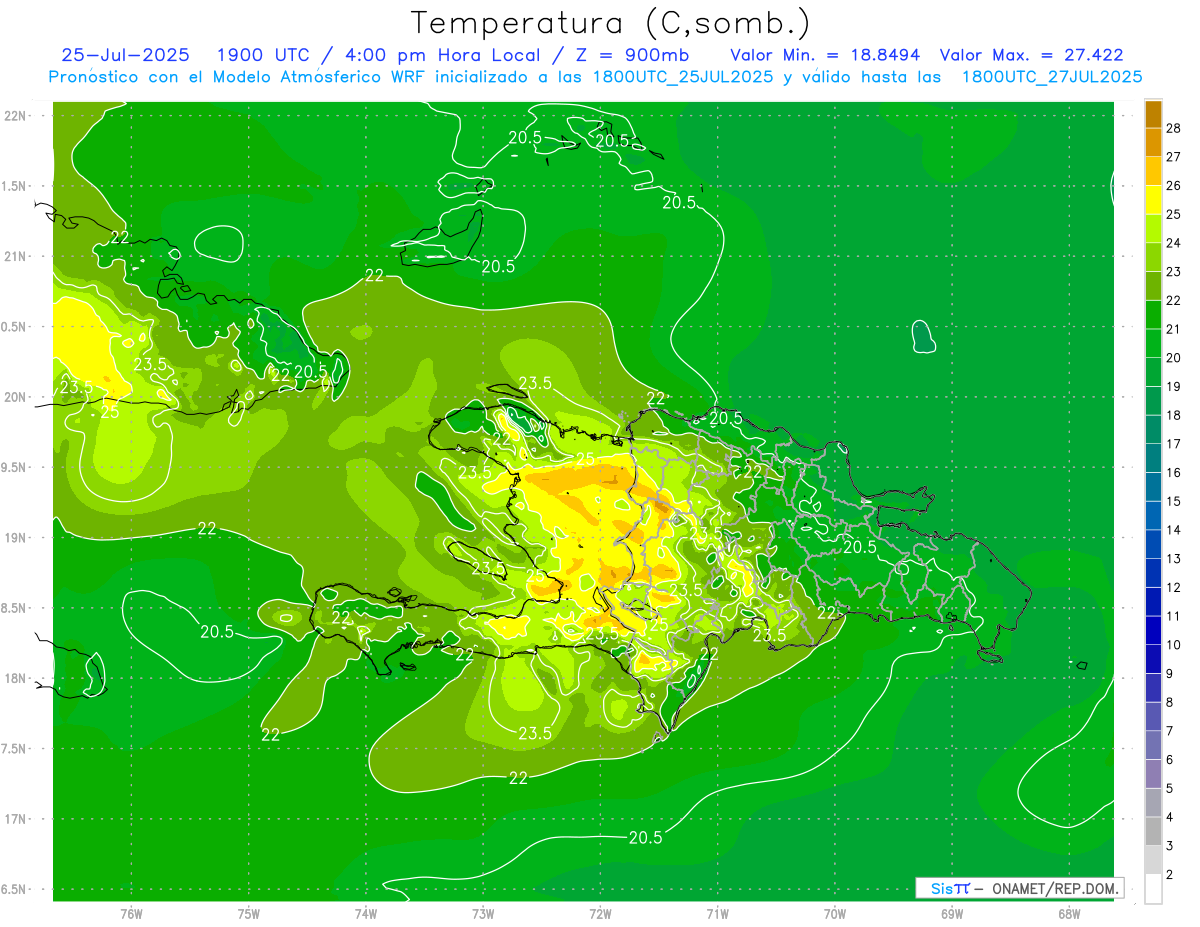
Task: Click the legend tick label '7'
Action: click(1171, 731)
